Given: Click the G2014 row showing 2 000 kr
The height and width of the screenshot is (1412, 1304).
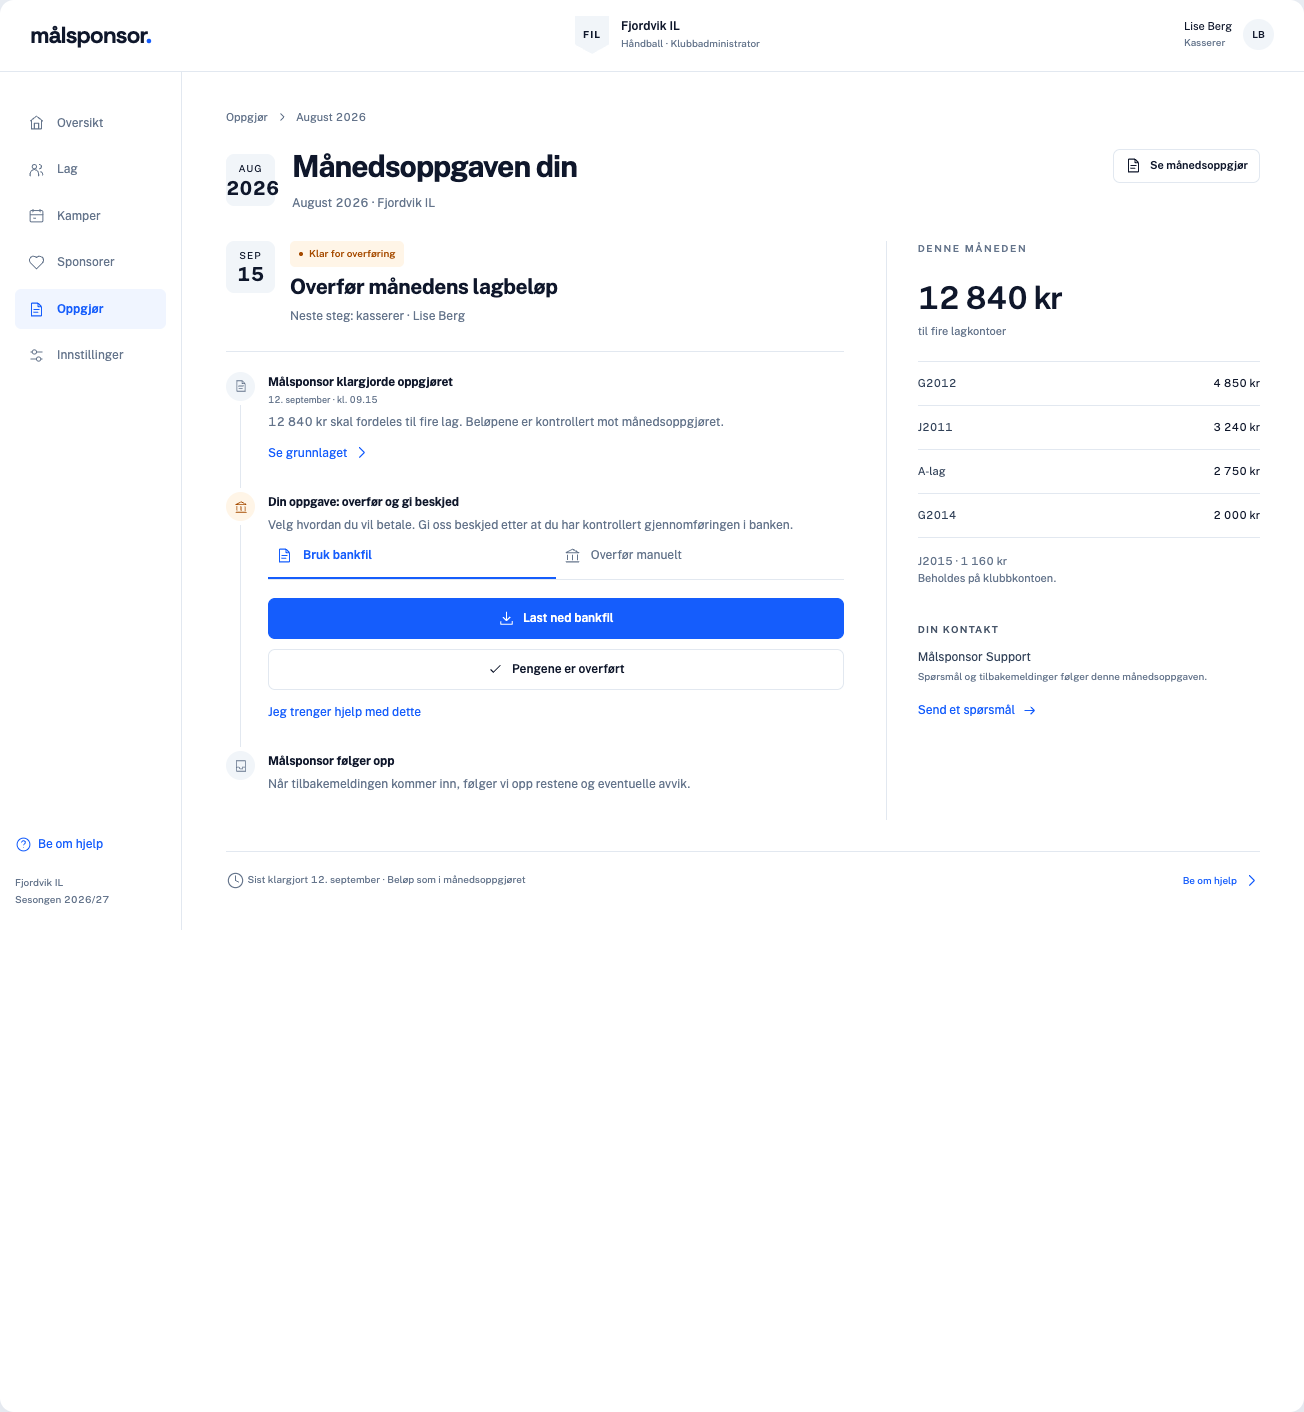Looking at the screenshot, I should pos(1089,515).
